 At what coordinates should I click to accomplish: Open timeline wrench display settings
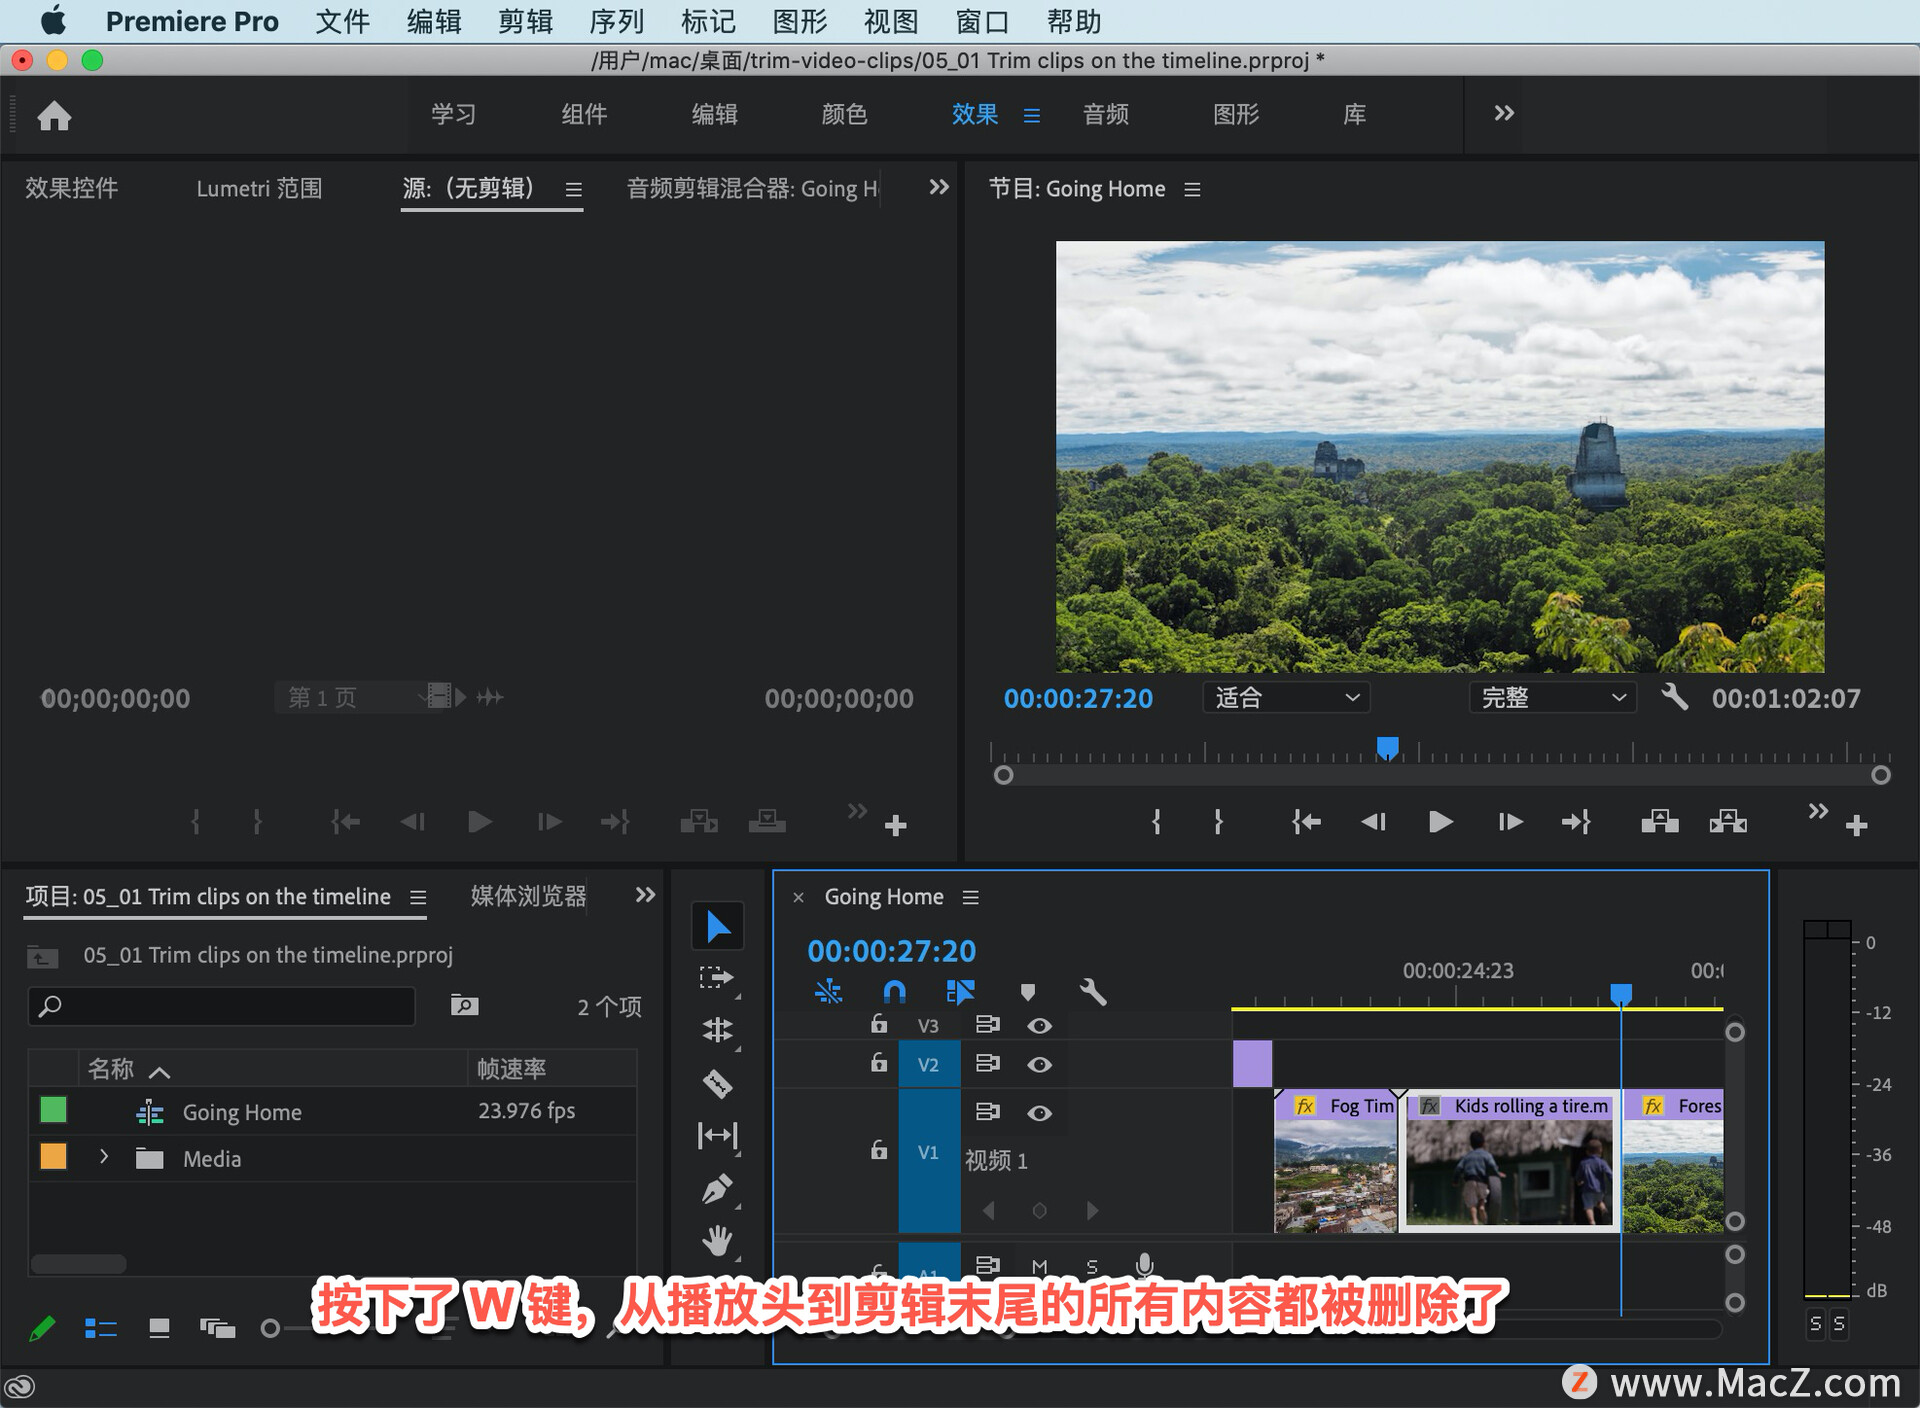pos(1092,992)
